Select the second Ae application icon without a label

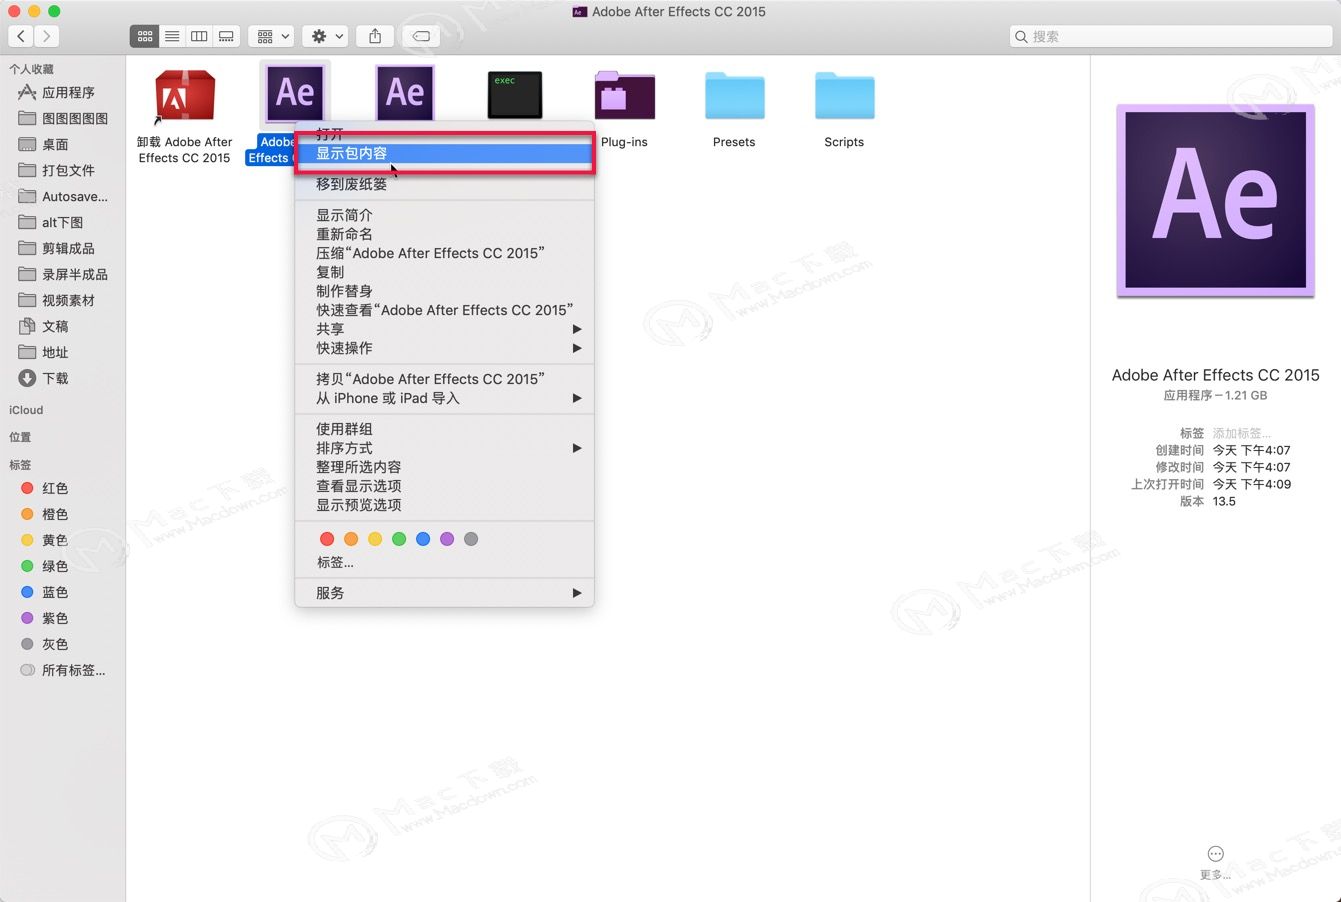coord(405,93)
